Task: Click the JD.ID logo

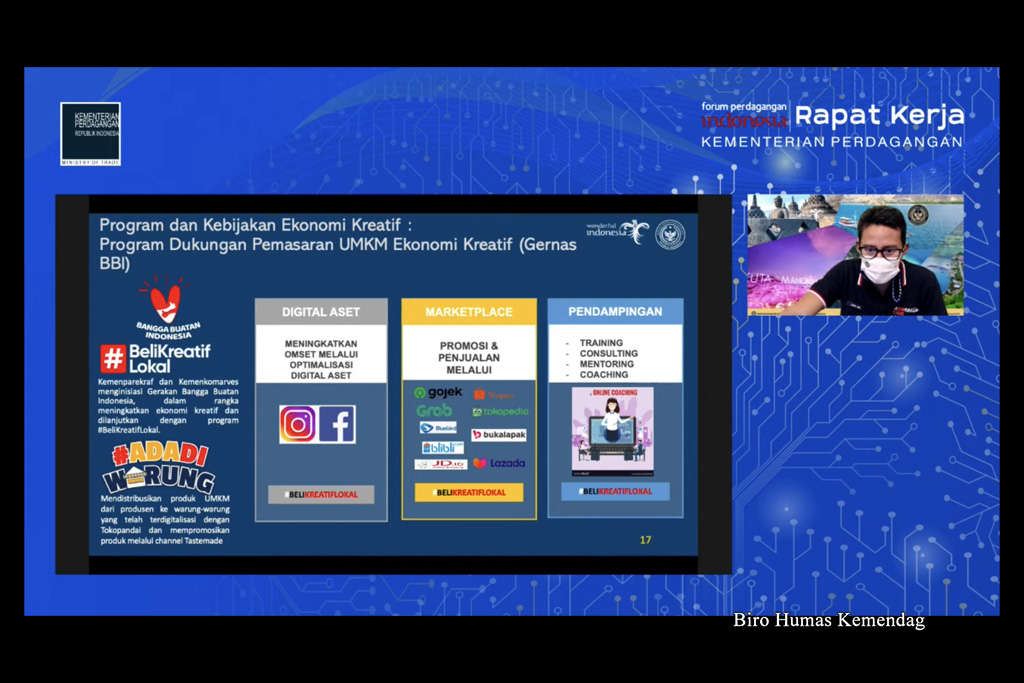Action: 441,464
